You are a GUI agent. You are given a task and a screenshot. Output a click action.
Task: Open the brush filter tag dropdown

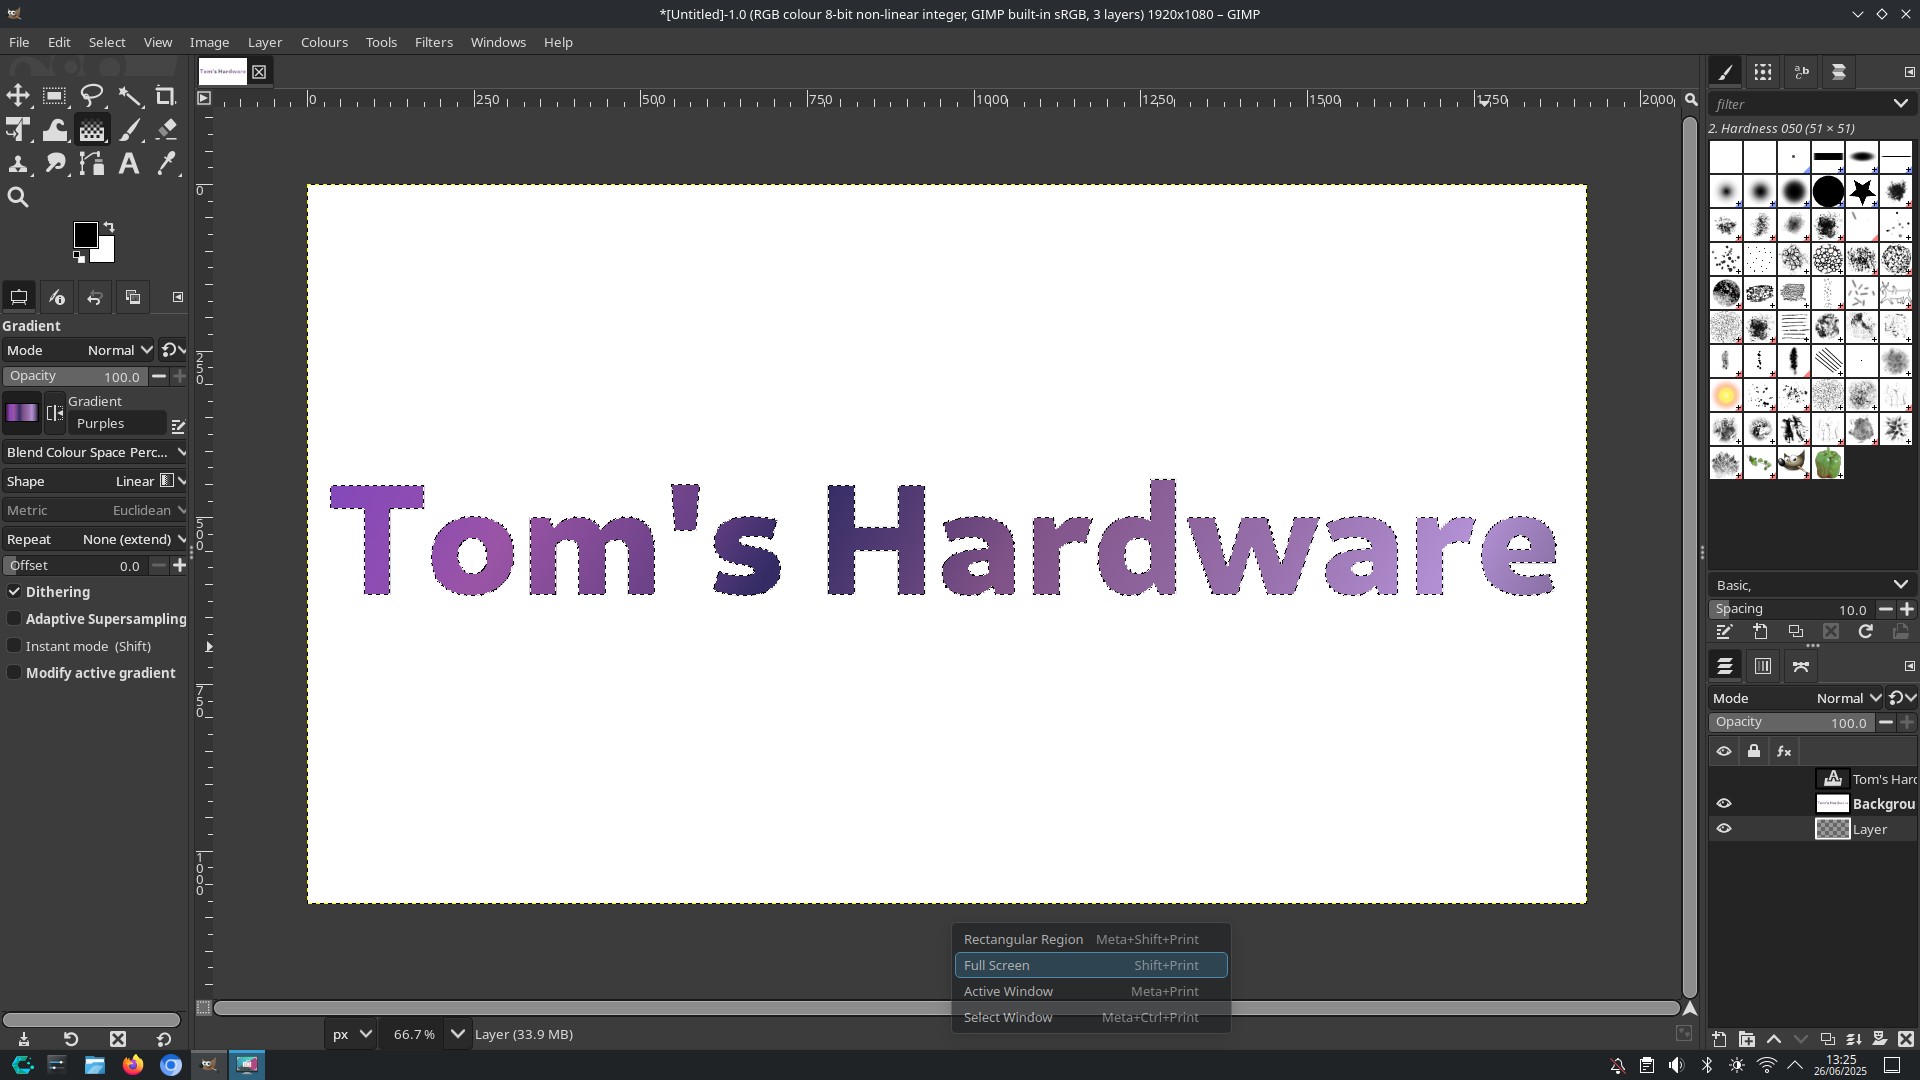point(1900,103)
